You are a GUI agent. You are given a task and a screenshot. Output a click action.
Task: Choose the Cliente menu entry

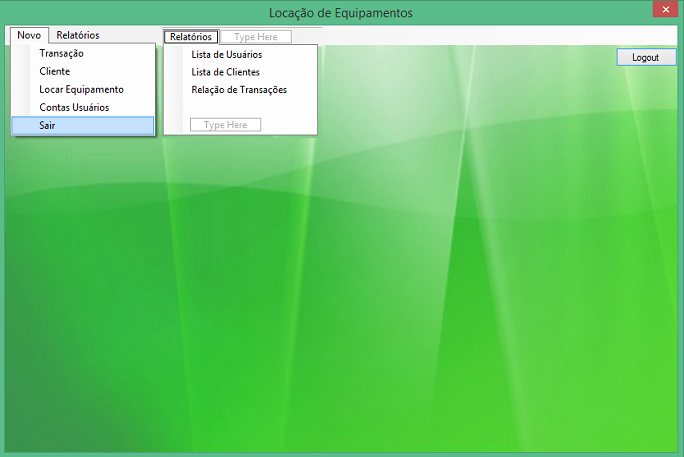tap(83, 71)
